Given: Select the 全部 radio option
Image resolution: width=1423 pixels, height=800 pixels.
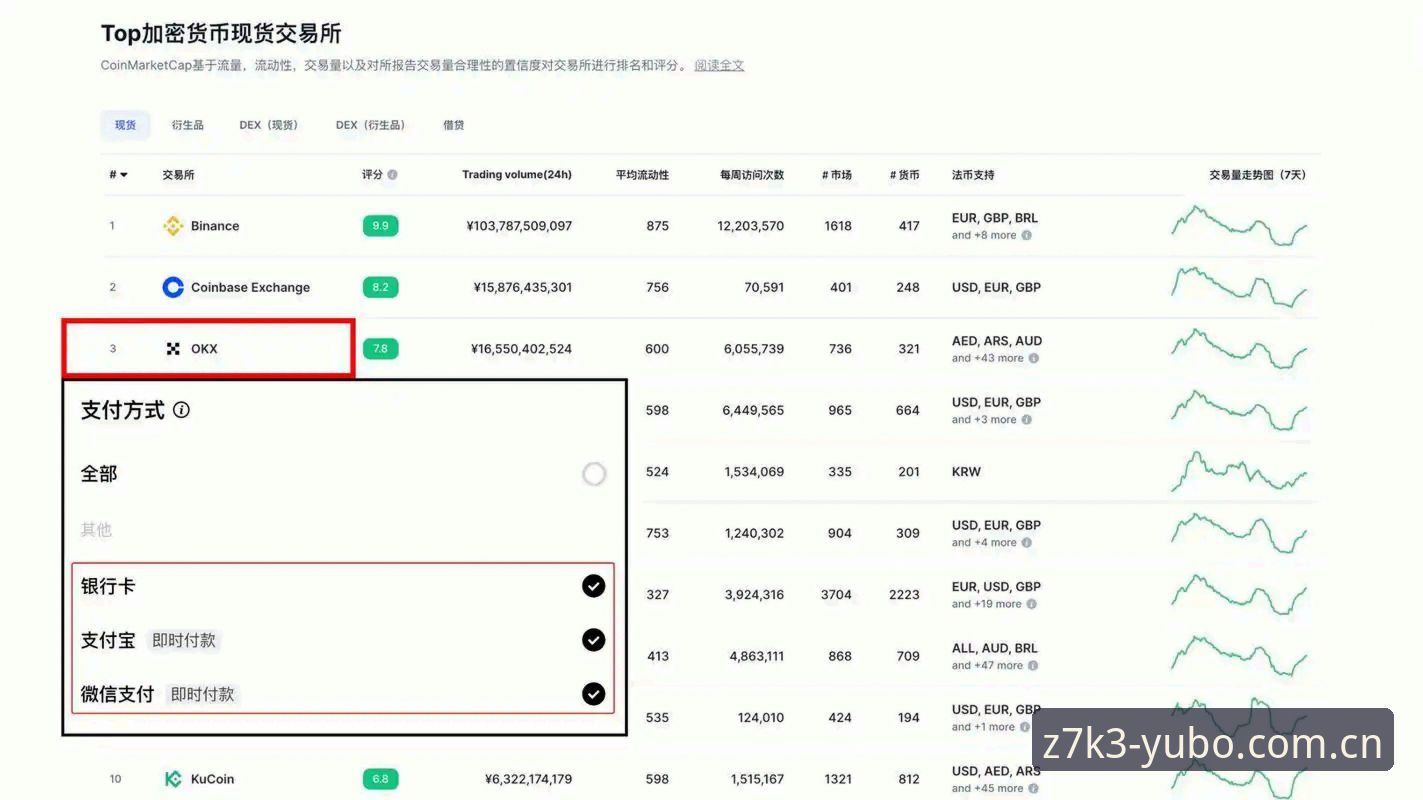Looking at the screenshot, I should [594, 474].
